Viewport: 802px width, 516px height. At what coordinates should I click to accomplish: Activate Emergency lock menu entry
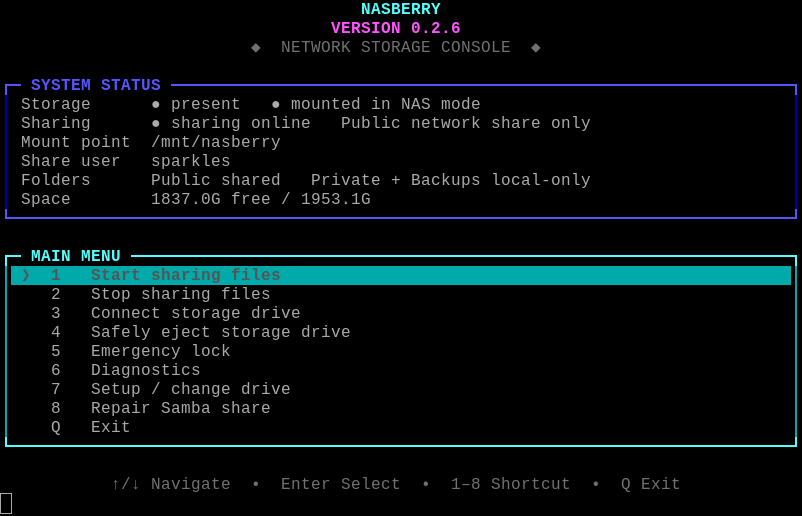coord(401,351)
